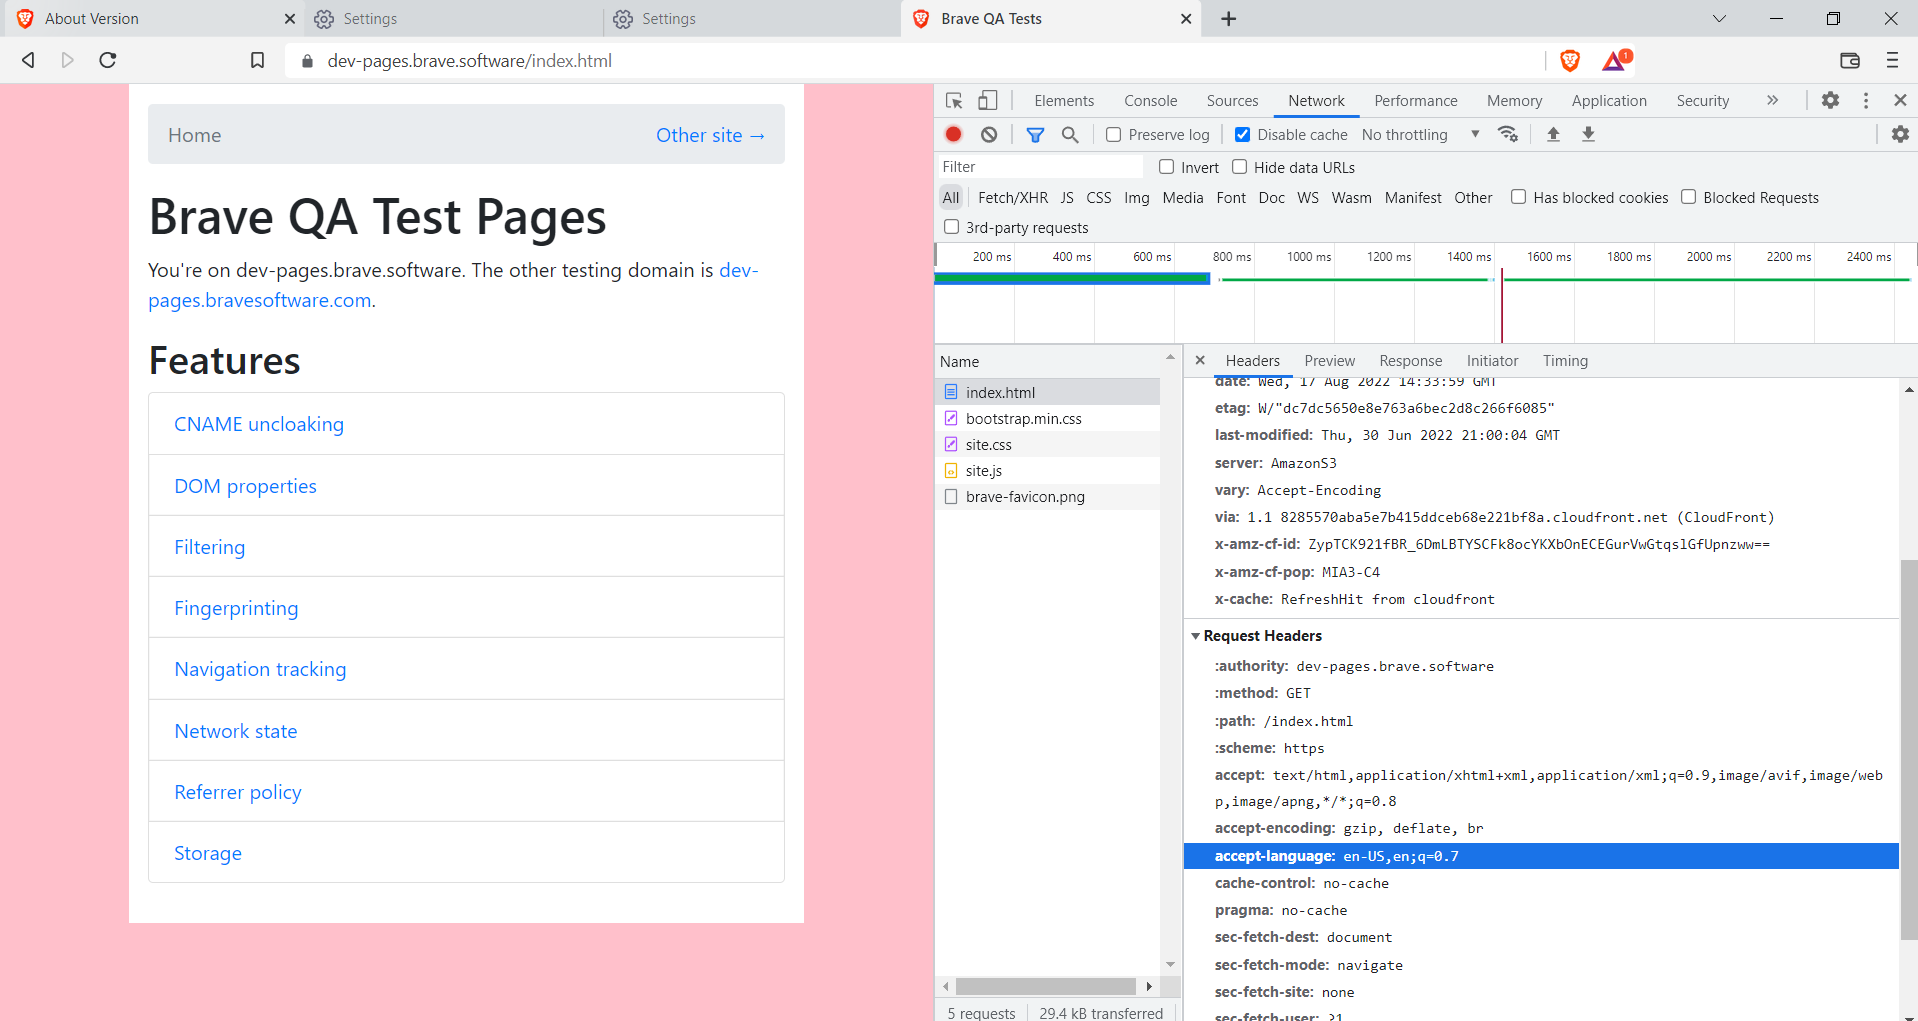Screen dimensions: 1918x1021
Task: Open network conditions wifi icon
Action: tap(1508, 134)
